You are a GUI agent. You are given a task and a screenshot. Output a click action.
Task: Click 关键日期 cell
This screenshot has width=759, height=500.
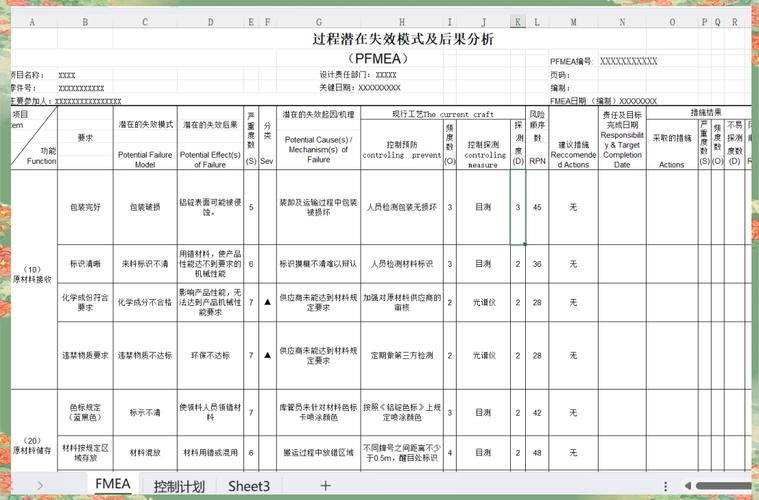click(360, 88)
